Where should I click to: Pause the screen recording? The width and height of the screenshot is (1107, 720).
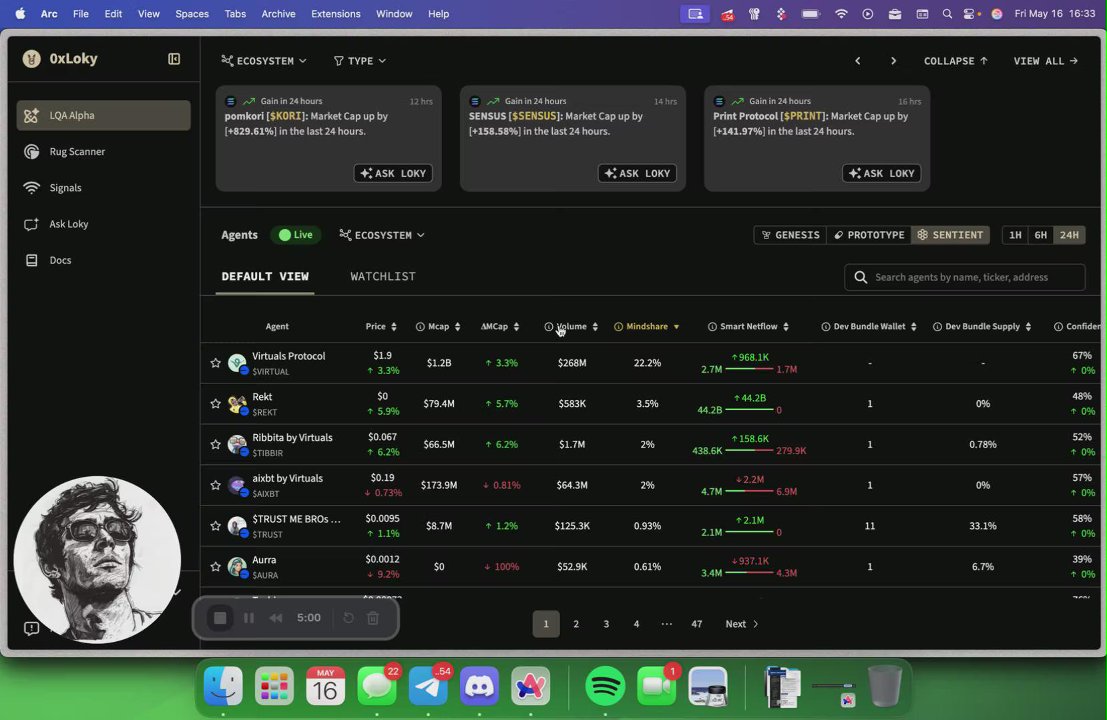tap(249, 618)
